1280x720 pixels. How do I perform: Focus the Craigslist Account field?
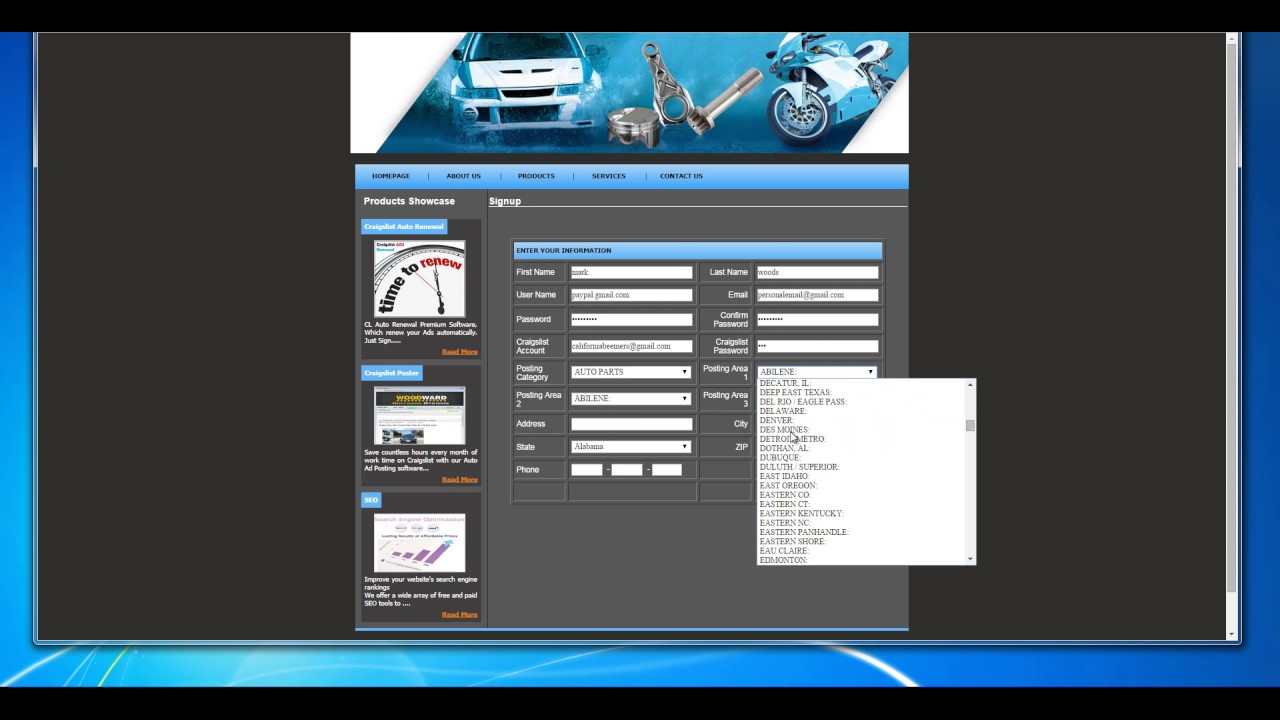[631, 346]
